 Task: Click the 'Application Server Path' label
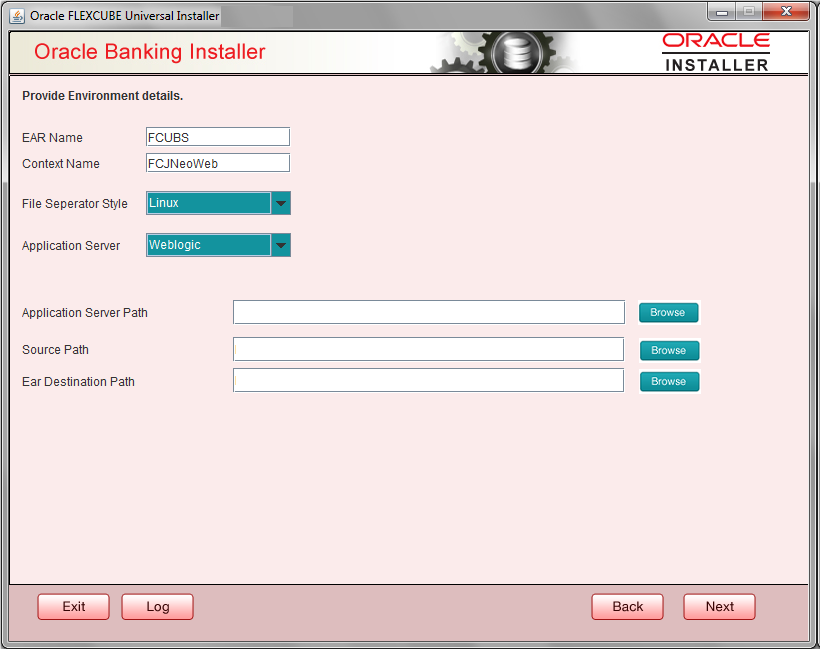click(85, 313)
